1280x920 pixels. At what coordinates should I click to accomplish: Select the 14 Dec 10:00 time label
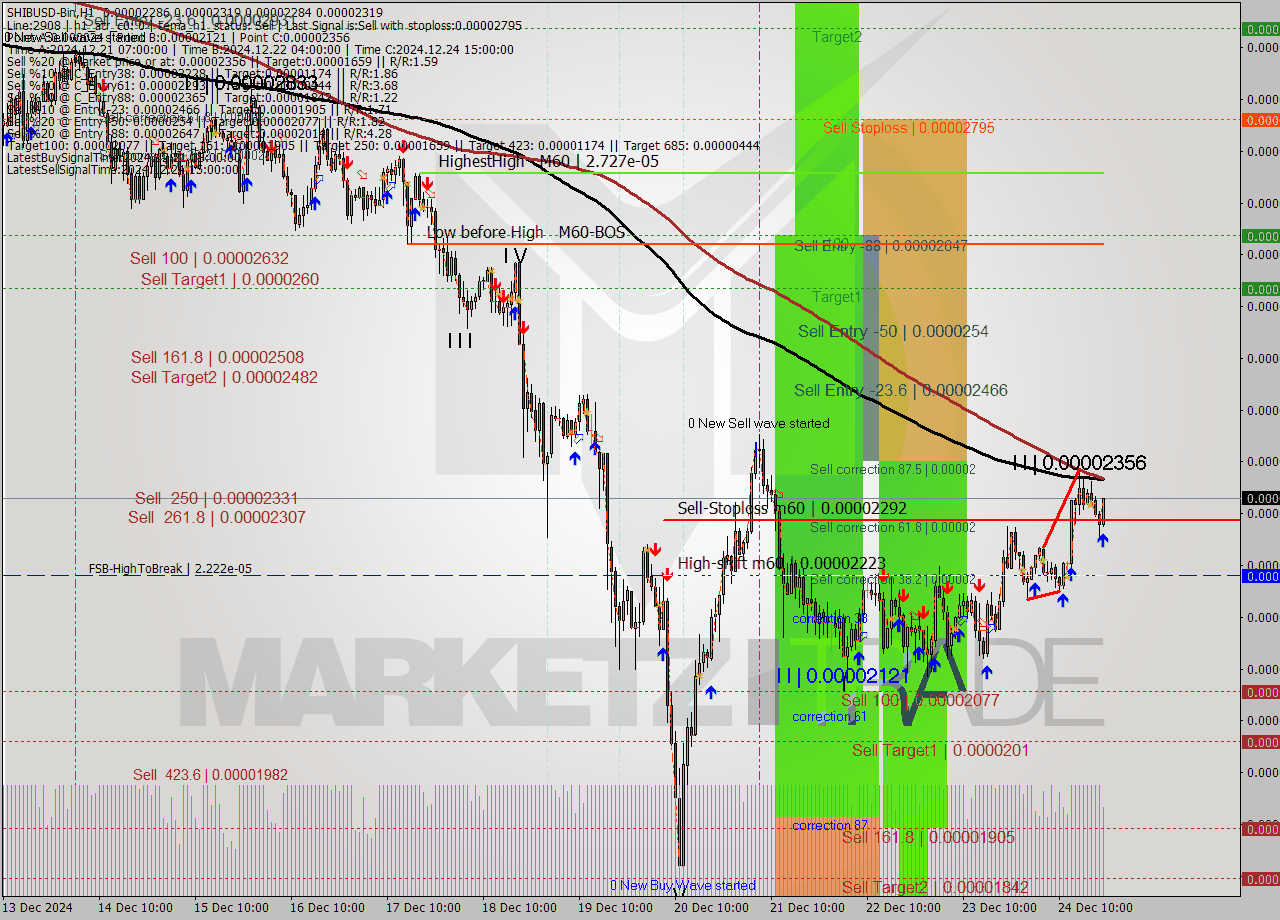click(x=135, y=908)
